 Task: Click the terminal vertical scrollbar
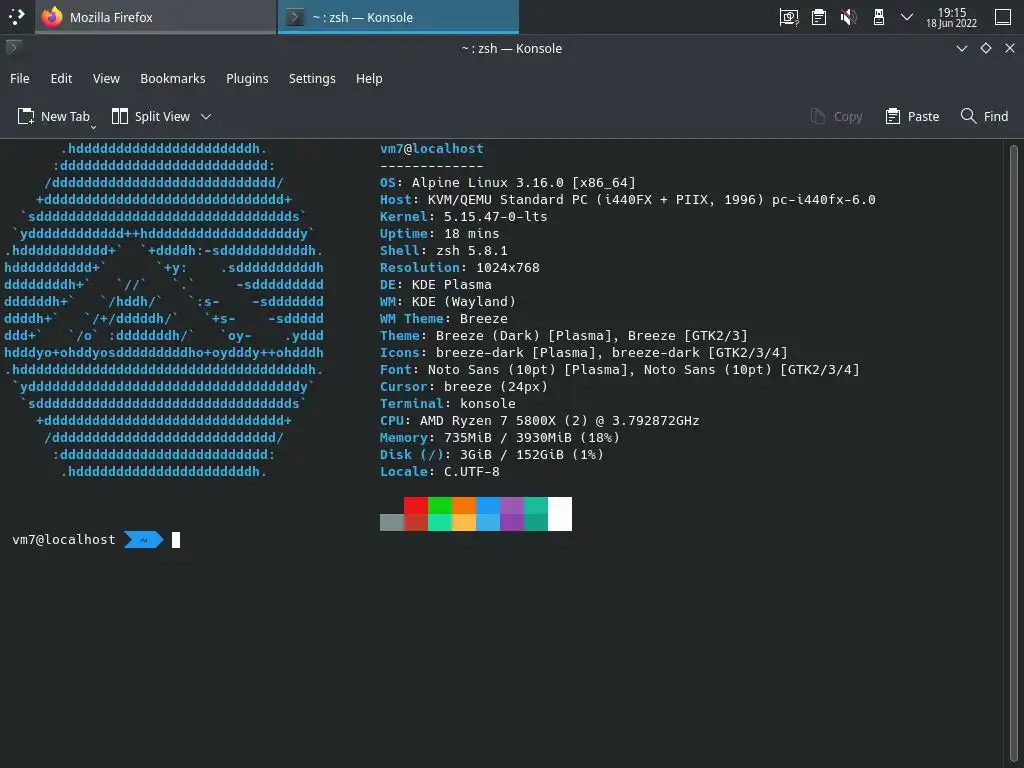1014,453
